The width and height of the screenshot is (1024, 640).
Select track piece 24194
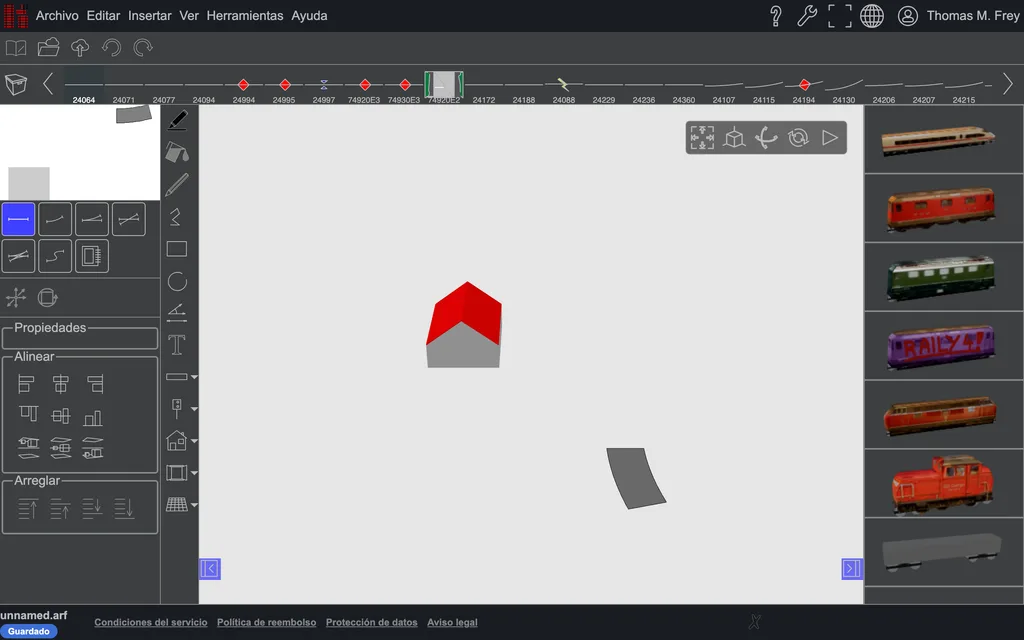[804, 89]
